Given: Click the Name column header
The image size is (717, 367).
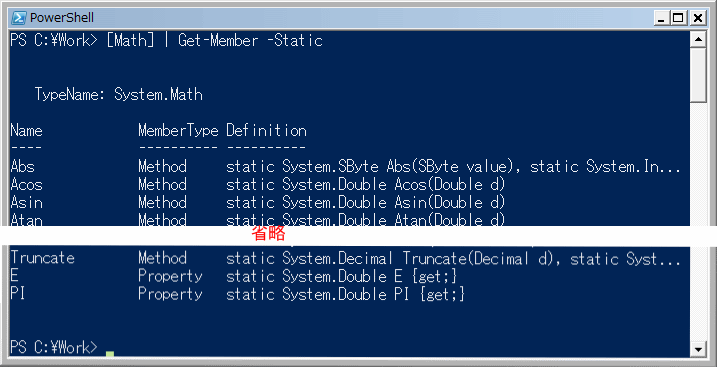Looking at the screenshot, I should tap(27, 131).
